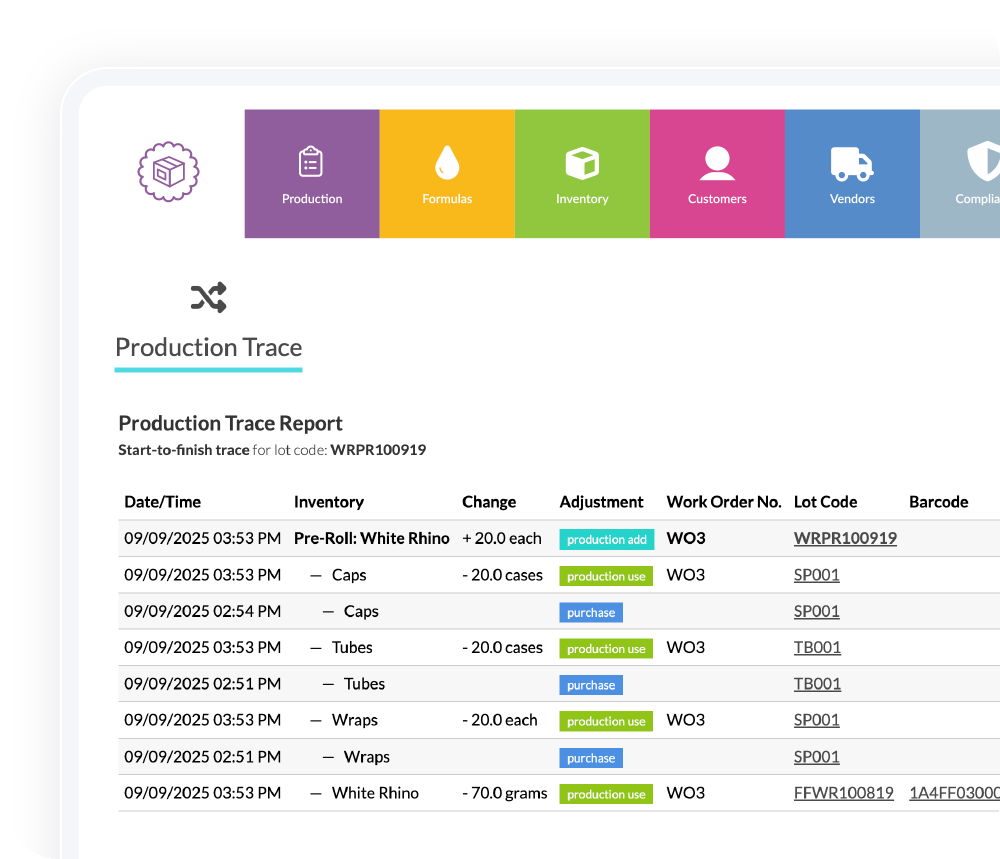1000x859 pixels.
Task: Click 'purchase' badge in Wraps row
Action: coord(591,758)
